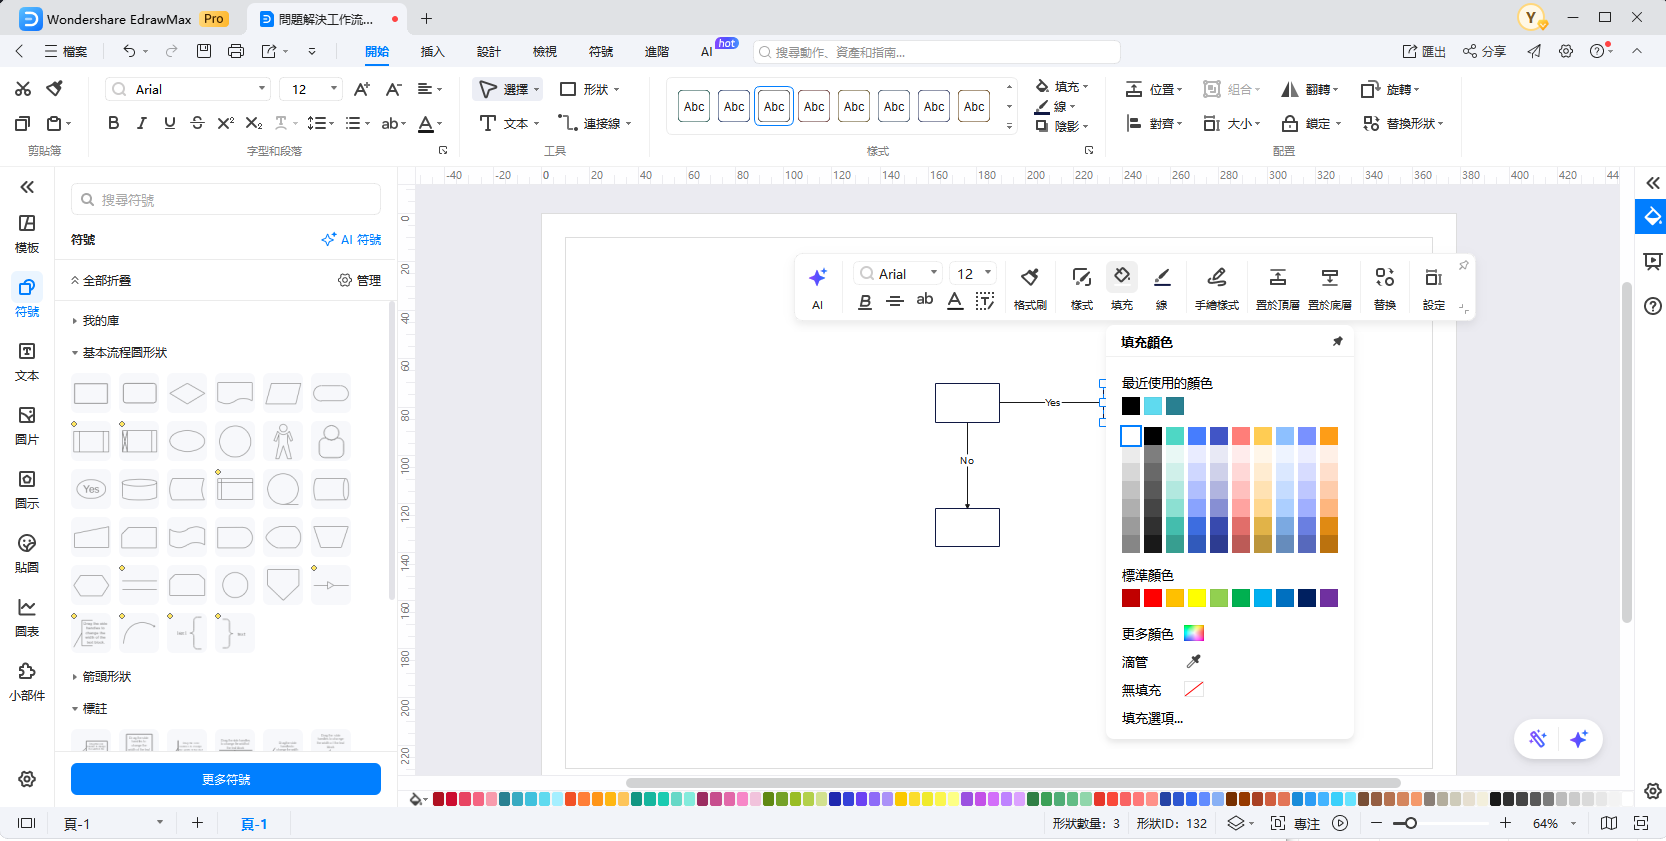Select the diamond decision shape in library
Image resolution: width=1666 pixels, height=841 pixels.
187,394
